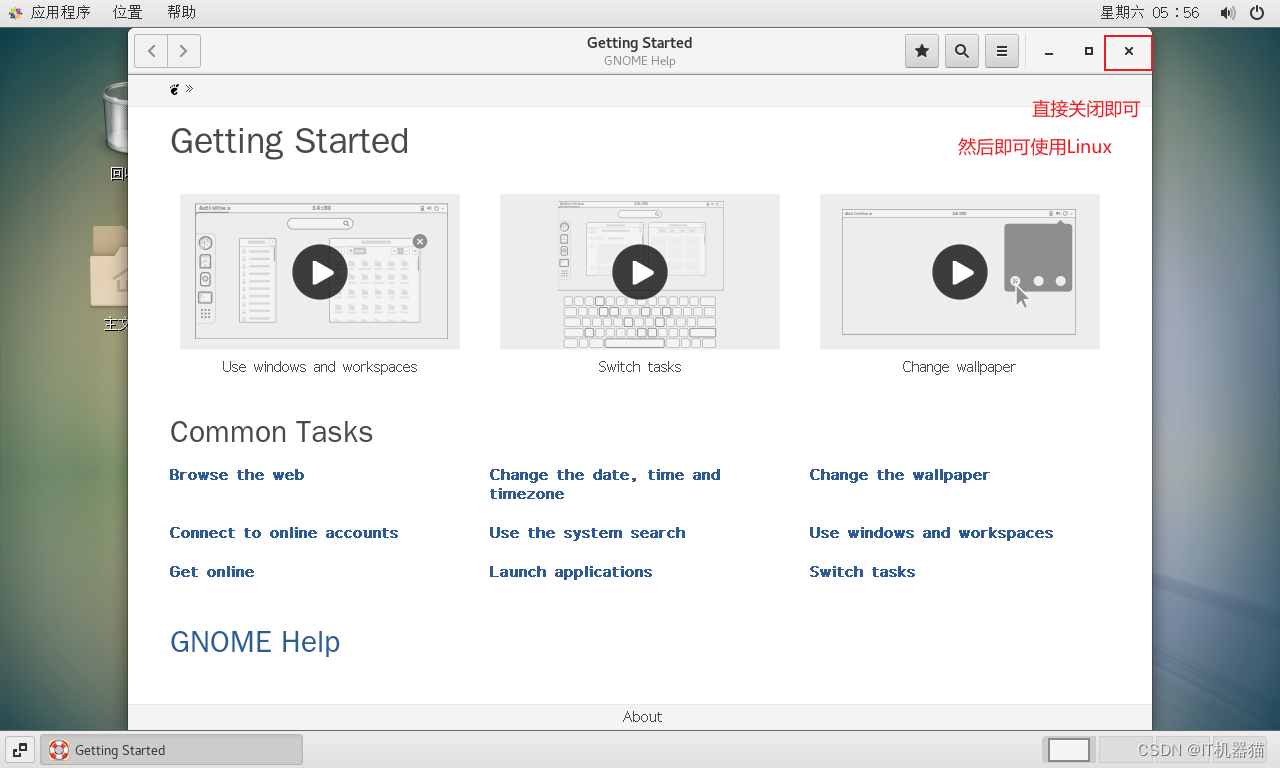Open the 应用程序 menu

(60, 12)
